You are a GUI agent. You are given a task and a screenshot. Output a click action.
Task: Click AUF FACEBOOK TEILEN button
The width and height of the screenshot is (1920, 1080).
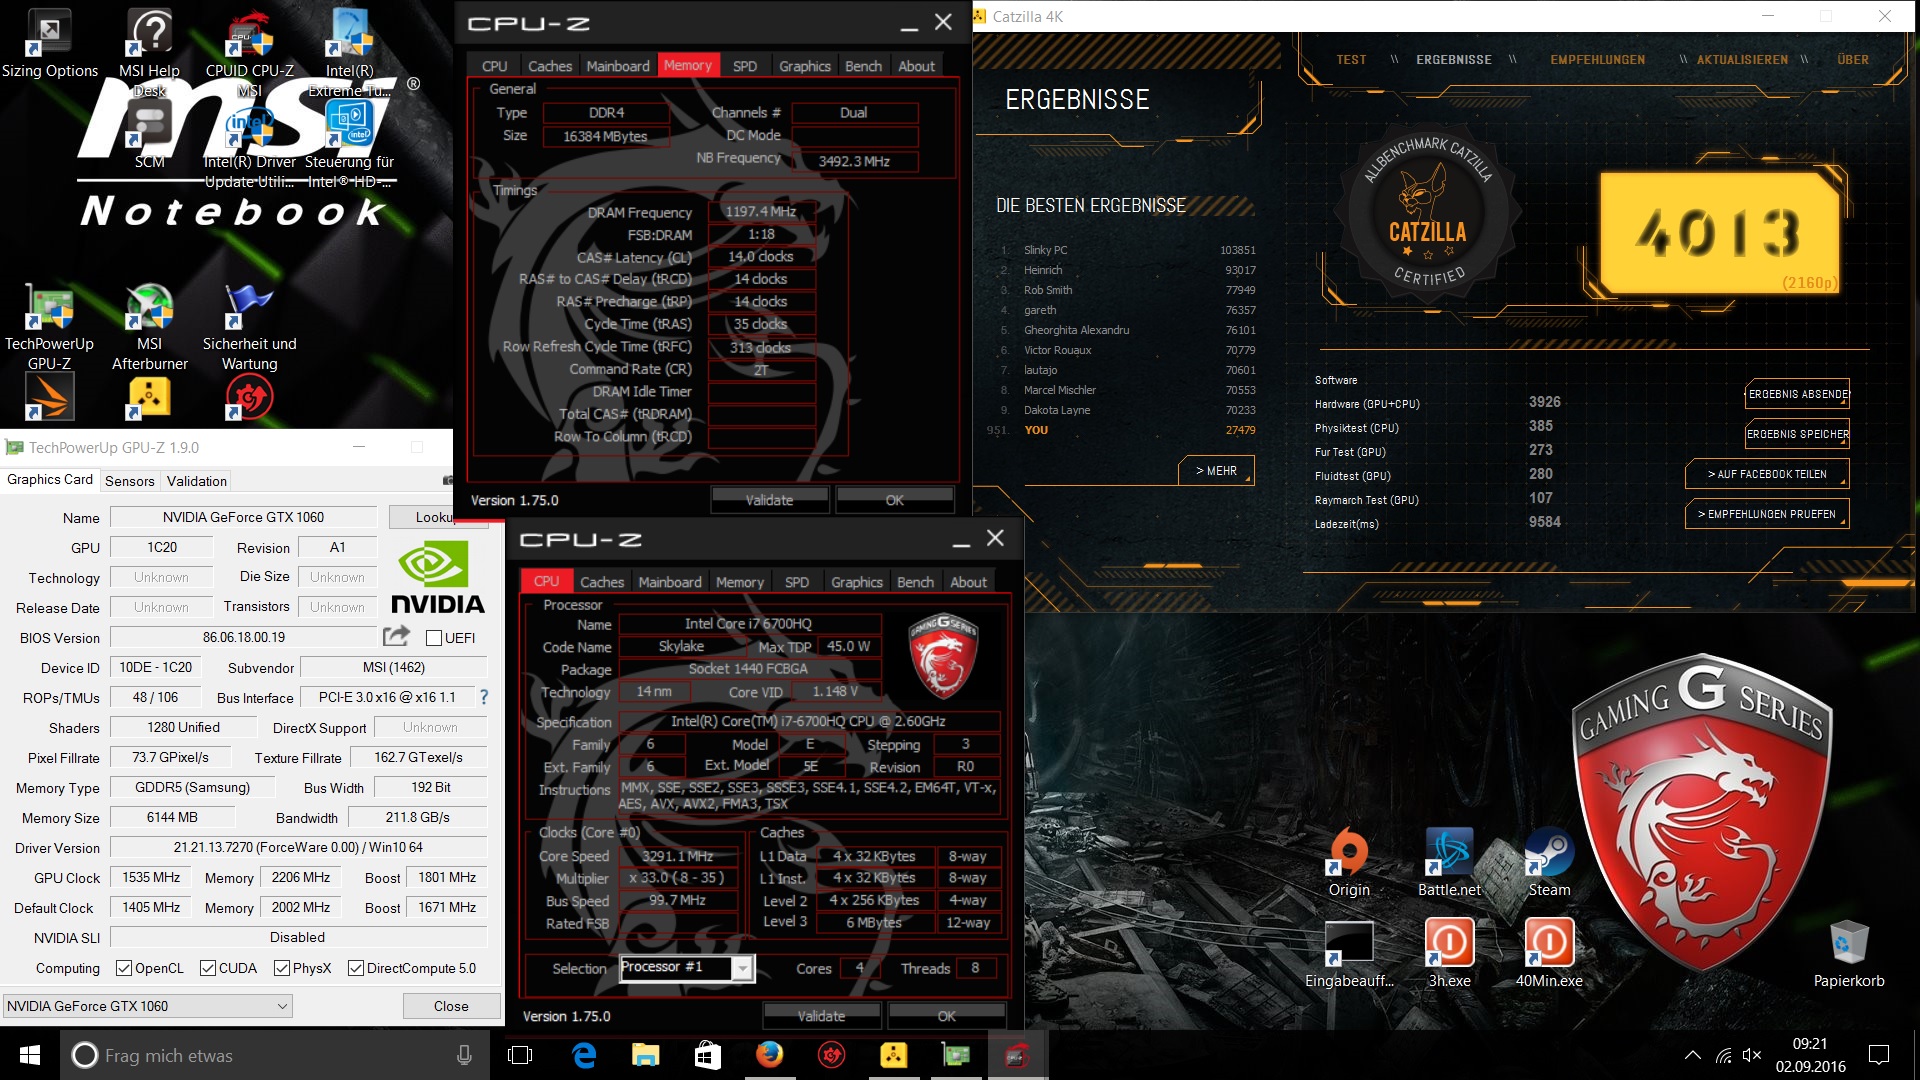tap(1766, 474)
